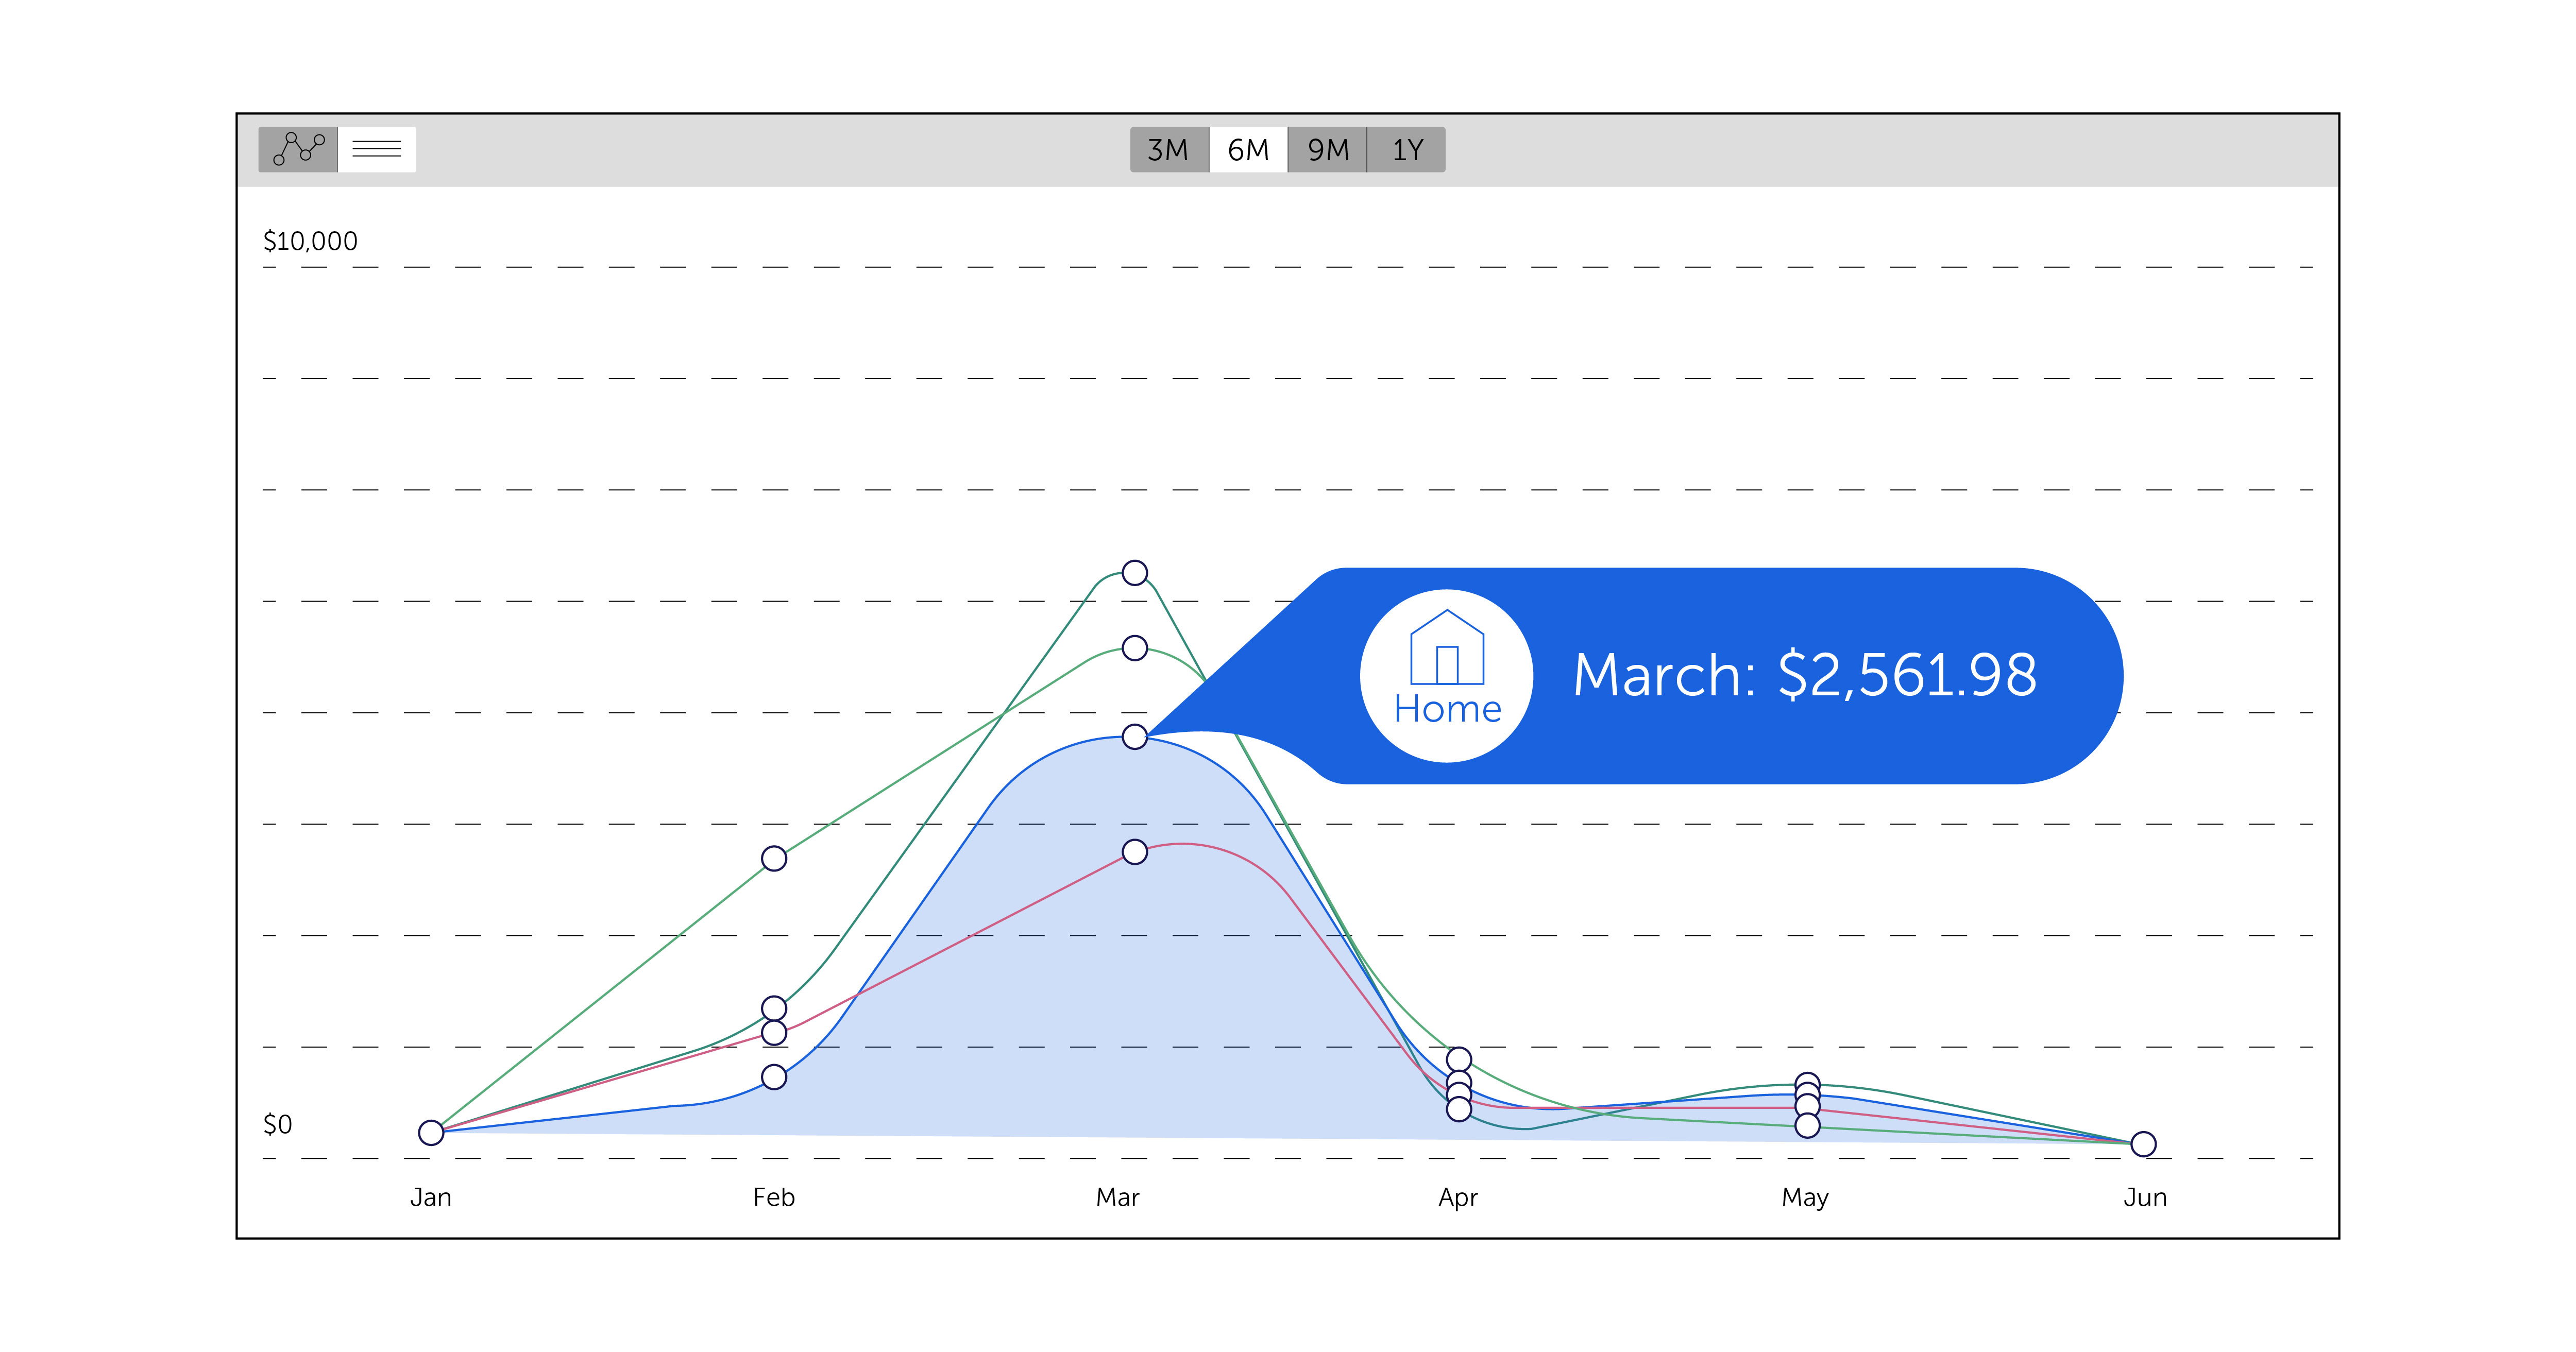Image resolution: width=2576 pixels, height=1352 pixels.
Task: Click the Jan axis label
Action: (431, 1197)
